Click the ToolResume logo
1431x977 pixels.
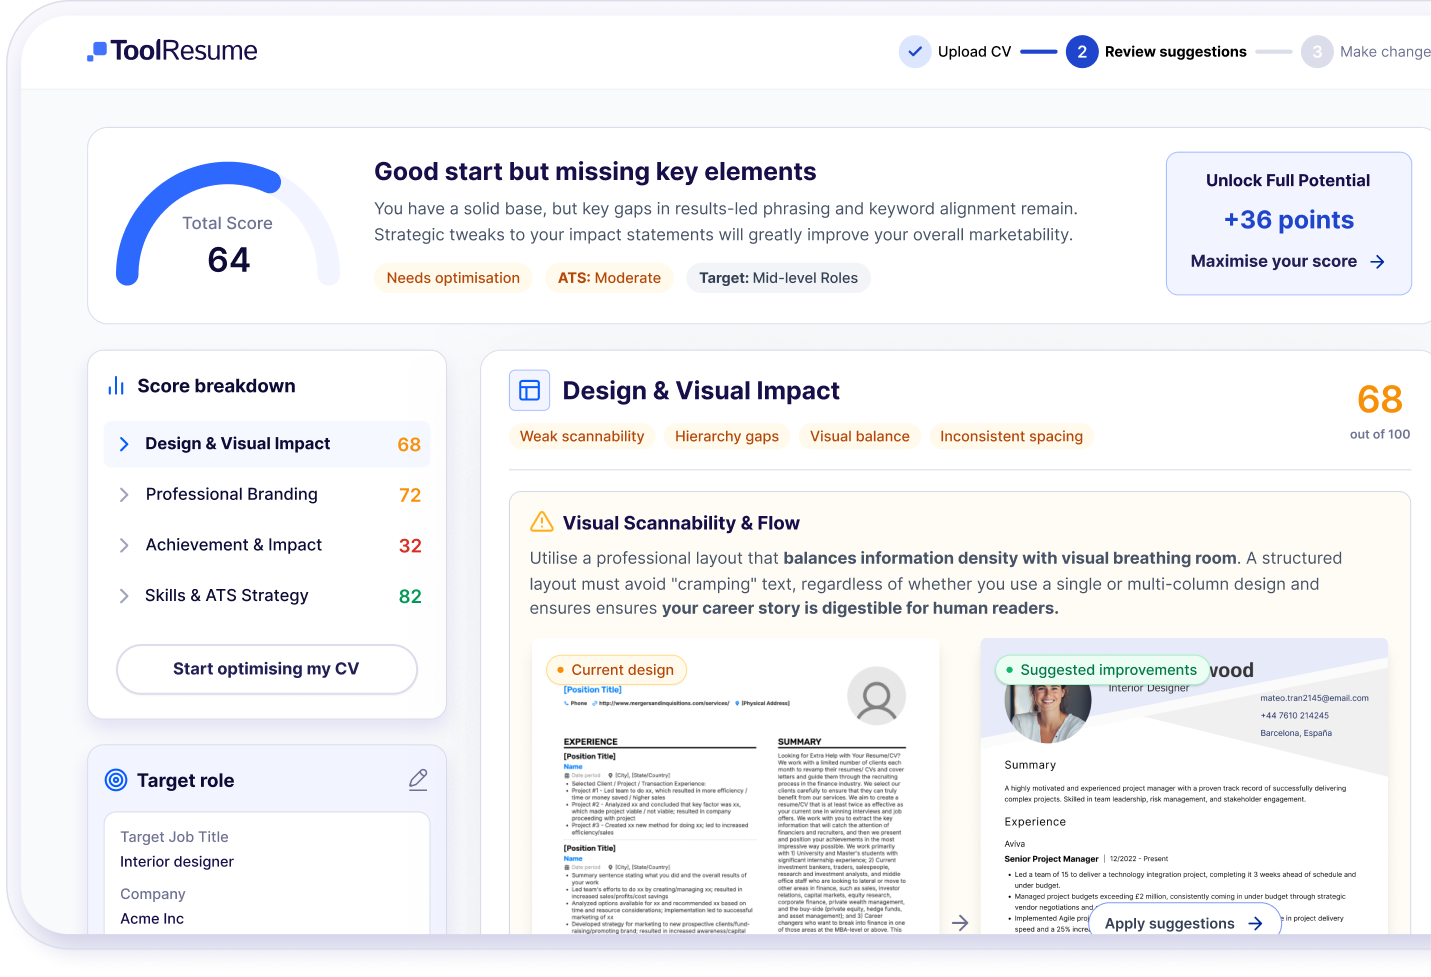172,51
